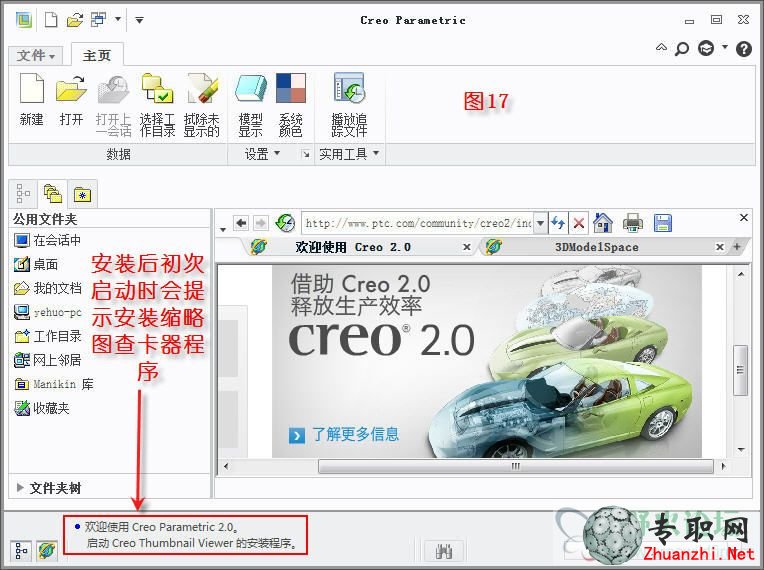Select 我的文档 folder
The image size is (764, 570).
click(x=47, y=288)
